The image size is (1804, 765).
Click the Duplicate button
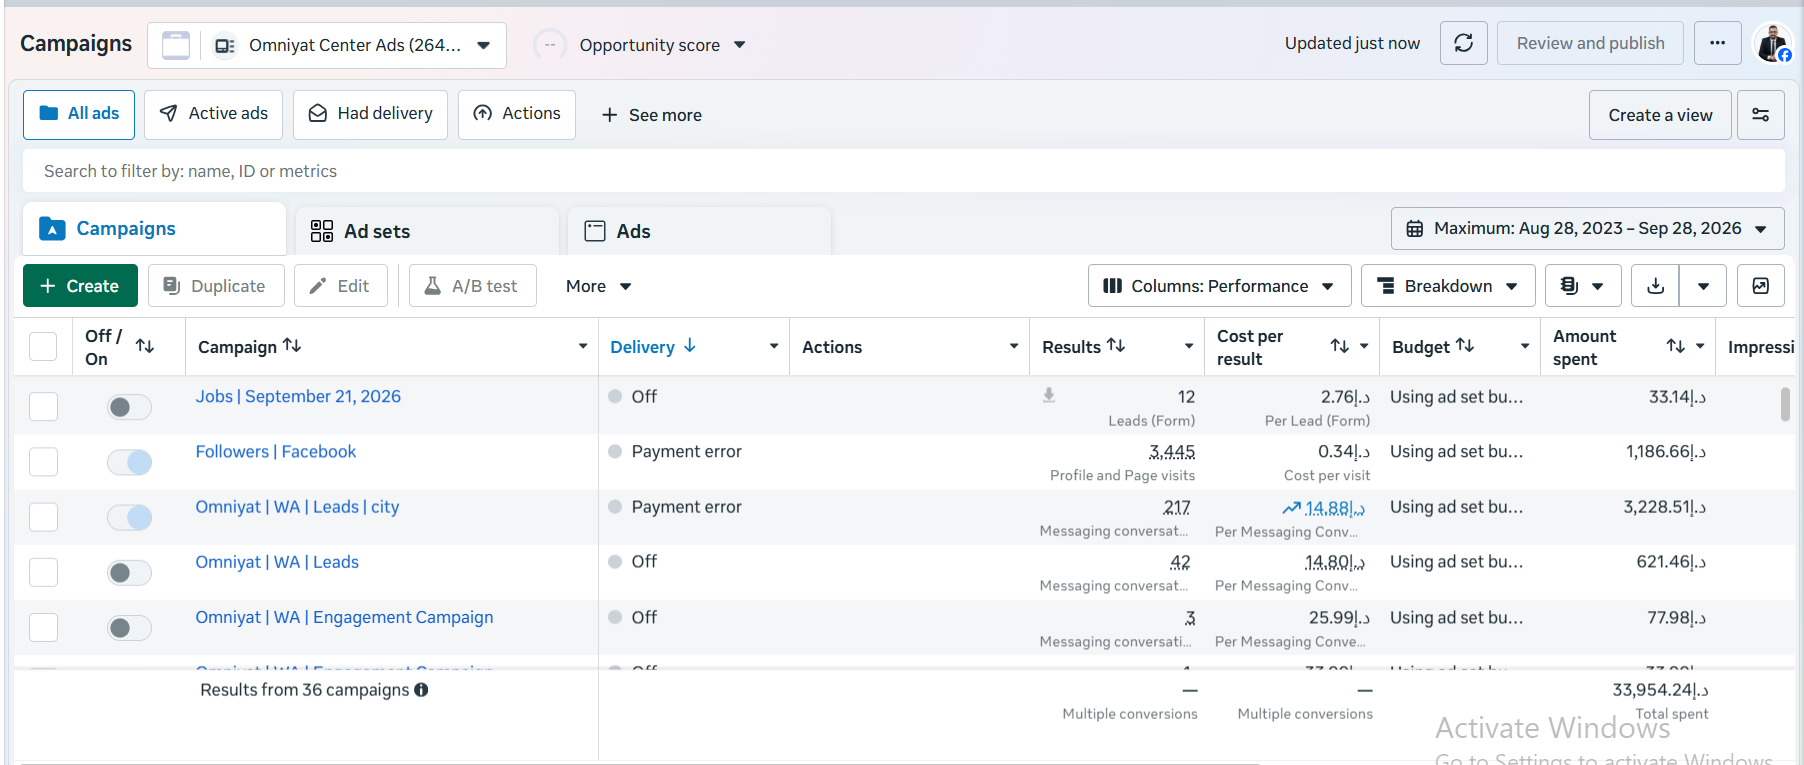216,286
